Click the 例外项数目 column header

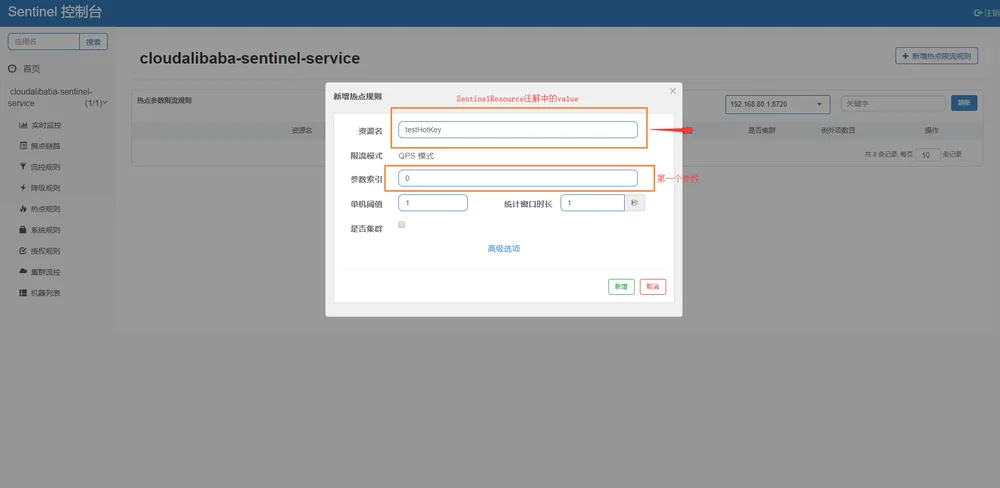838,130
